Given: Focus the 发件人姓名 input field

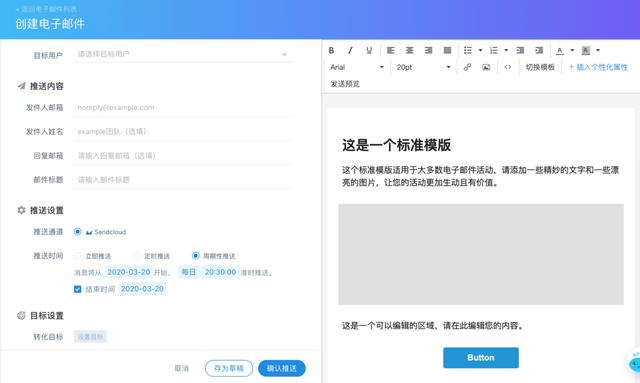Looking at the screenshot, I should pos(183,131).
